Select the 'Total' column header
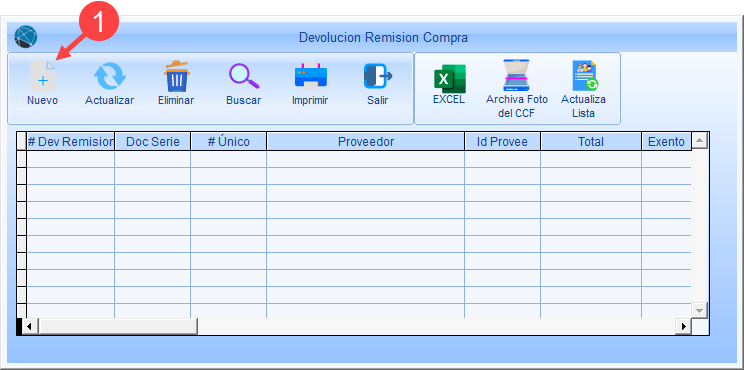The image size is (744, 370). [591, 141]
